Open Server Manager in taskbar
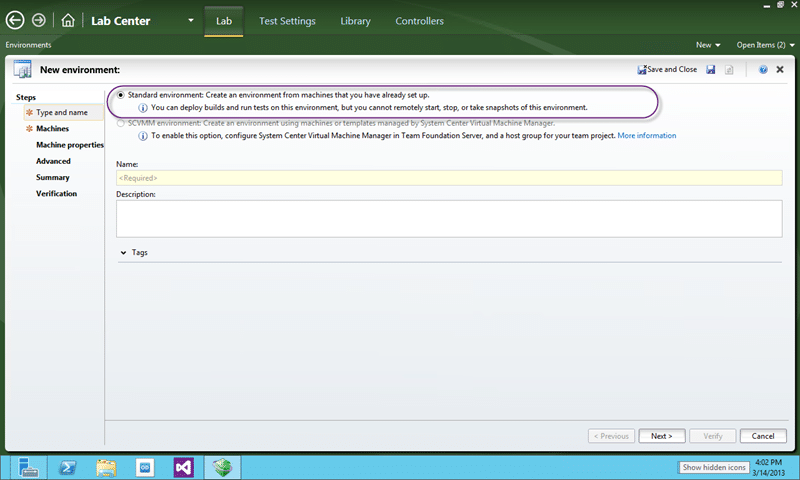The height and width of the screenshot is (480, 800). pyautogui.click(x=28, y=467)
